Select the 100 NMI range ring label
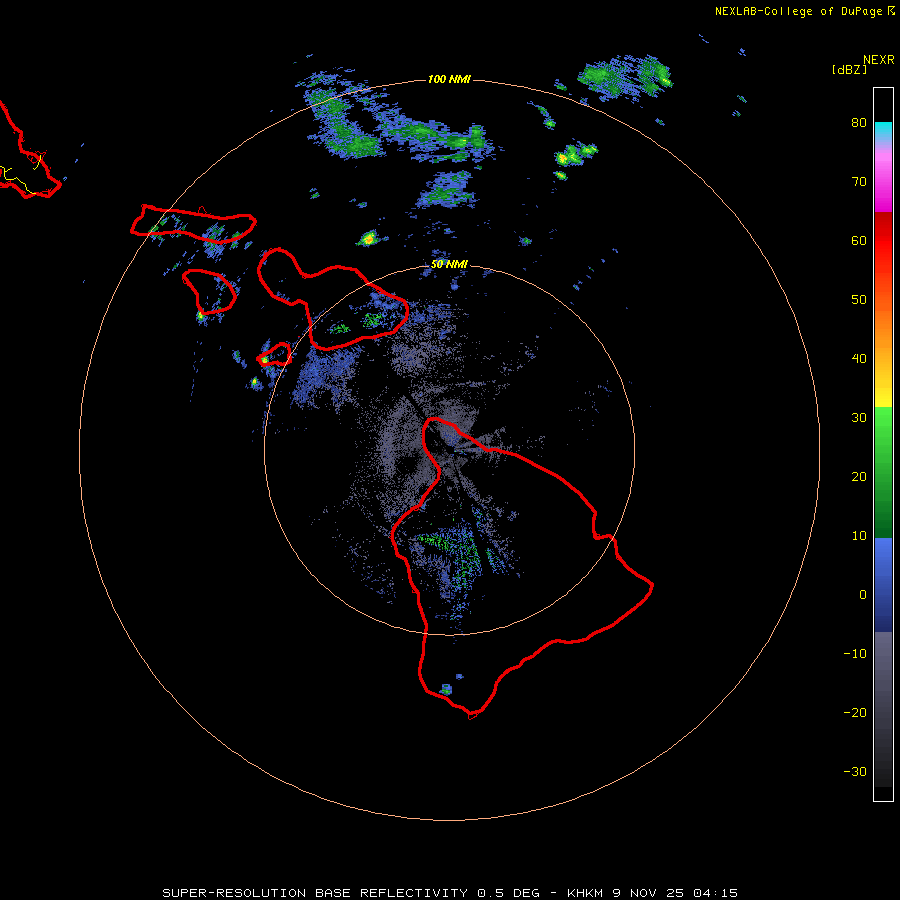The image size is (900, 900). (x=449, y=79)
